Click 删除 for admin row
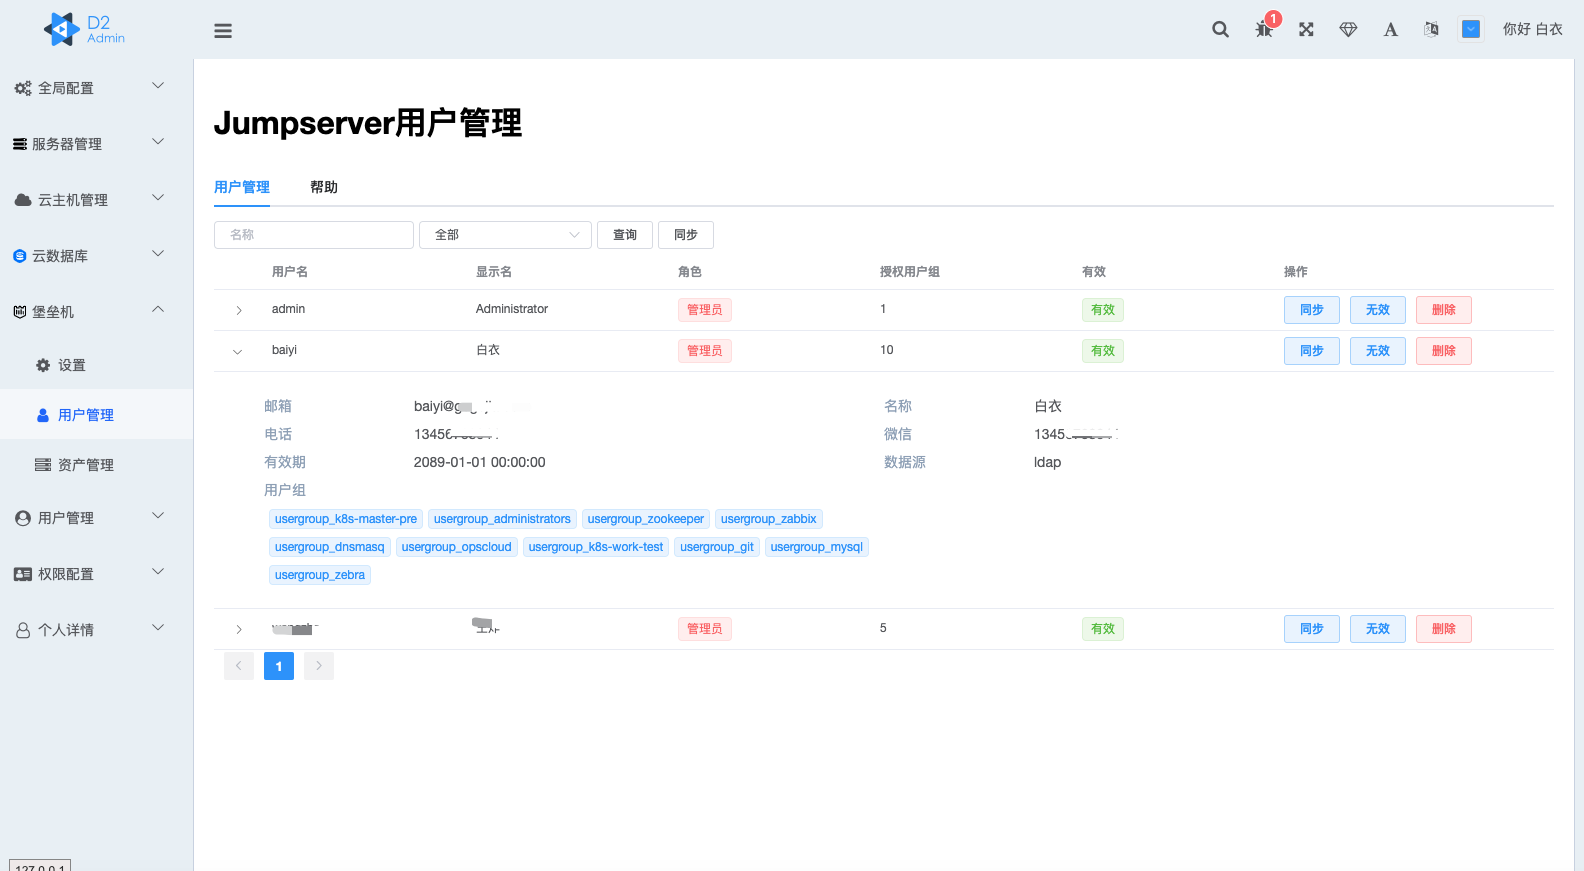The height and width of the screenshot is (871, 1584). coord(1444,310)
